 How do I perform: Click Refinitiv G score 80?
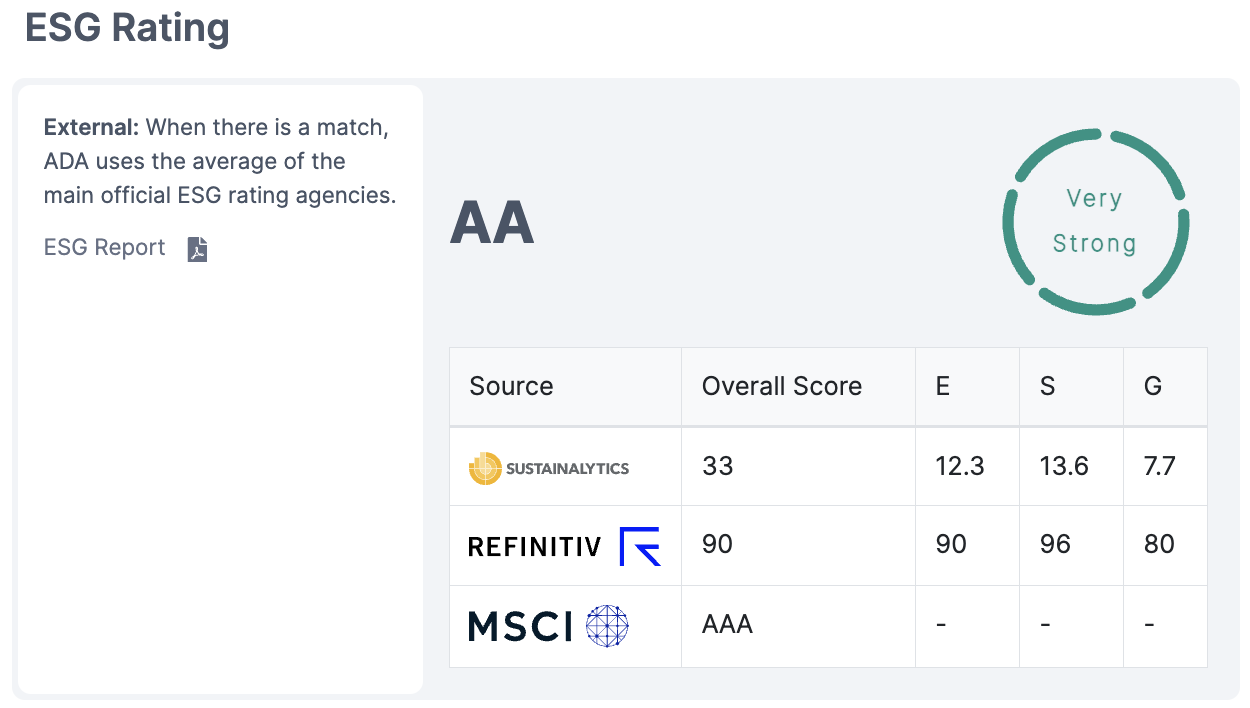click(x=1159, y=544)
